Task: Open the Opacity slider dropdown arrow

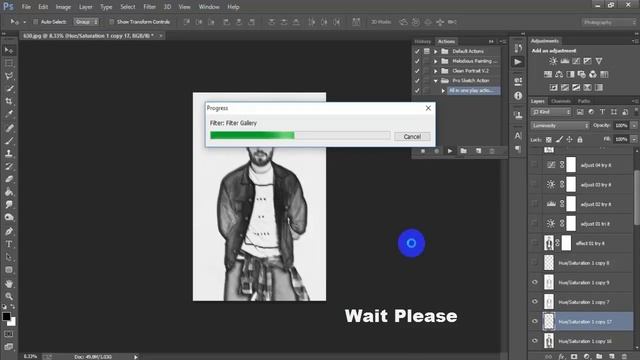Action: tap(634, 126)
